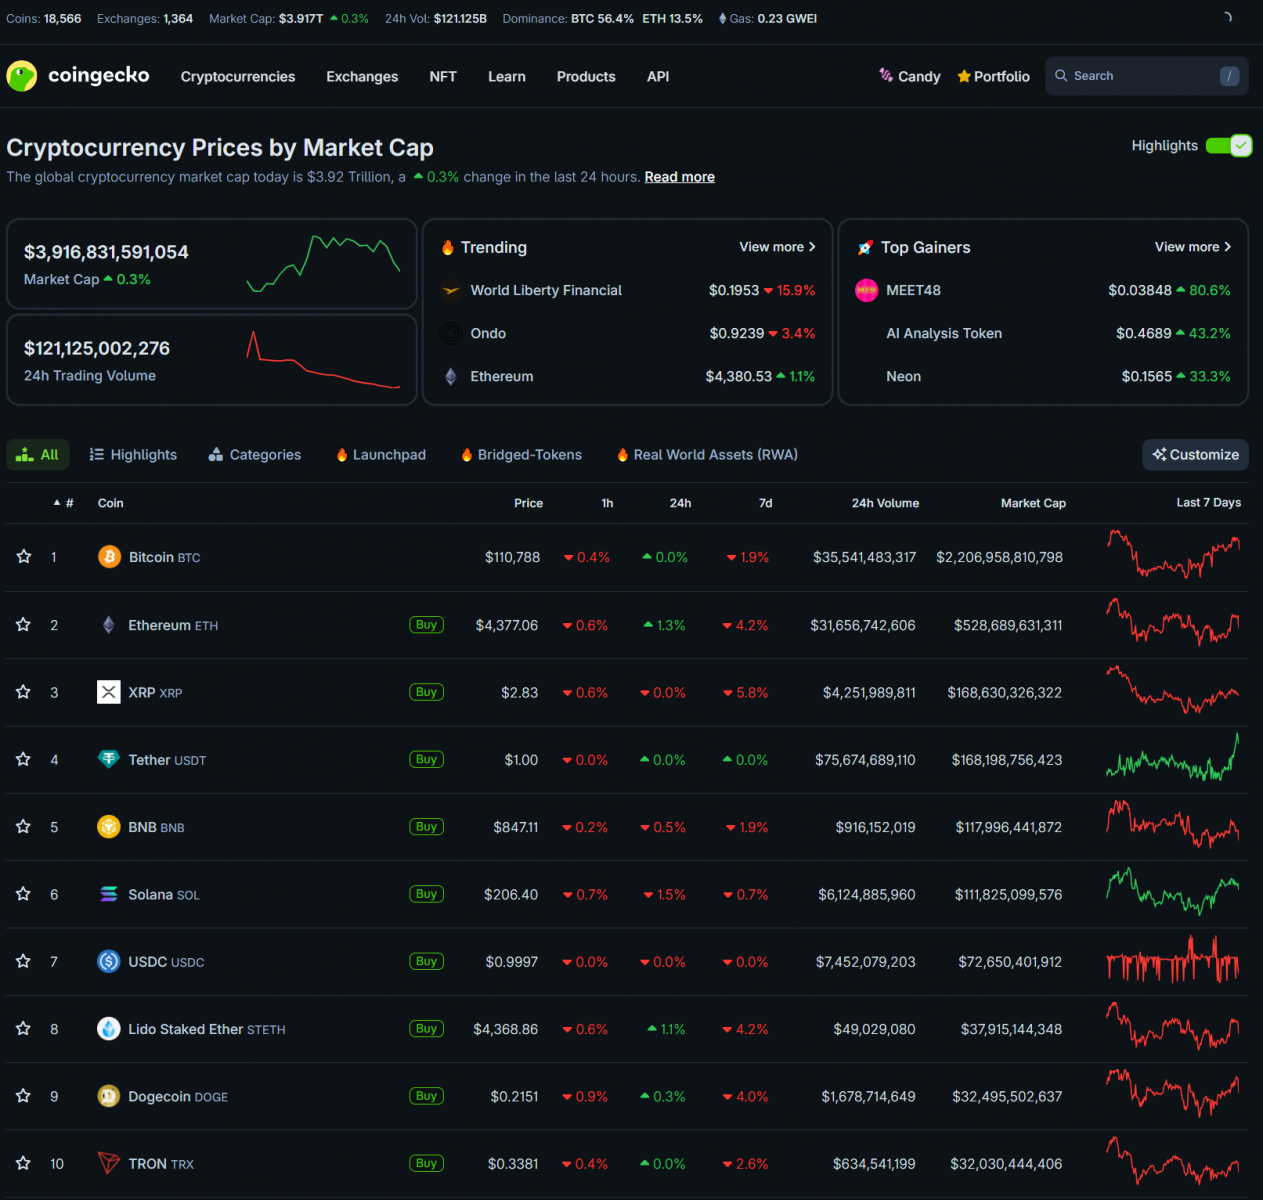Viewport: 1263px width, 1200px height.
Task: Follow the Read more link
Action: [x=679, y=177]
